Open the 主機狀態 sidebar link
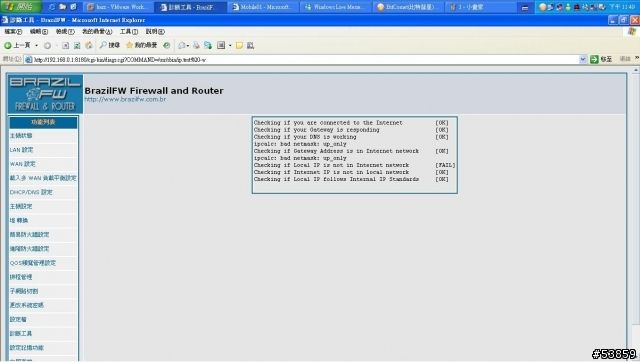 coord(21,135)
